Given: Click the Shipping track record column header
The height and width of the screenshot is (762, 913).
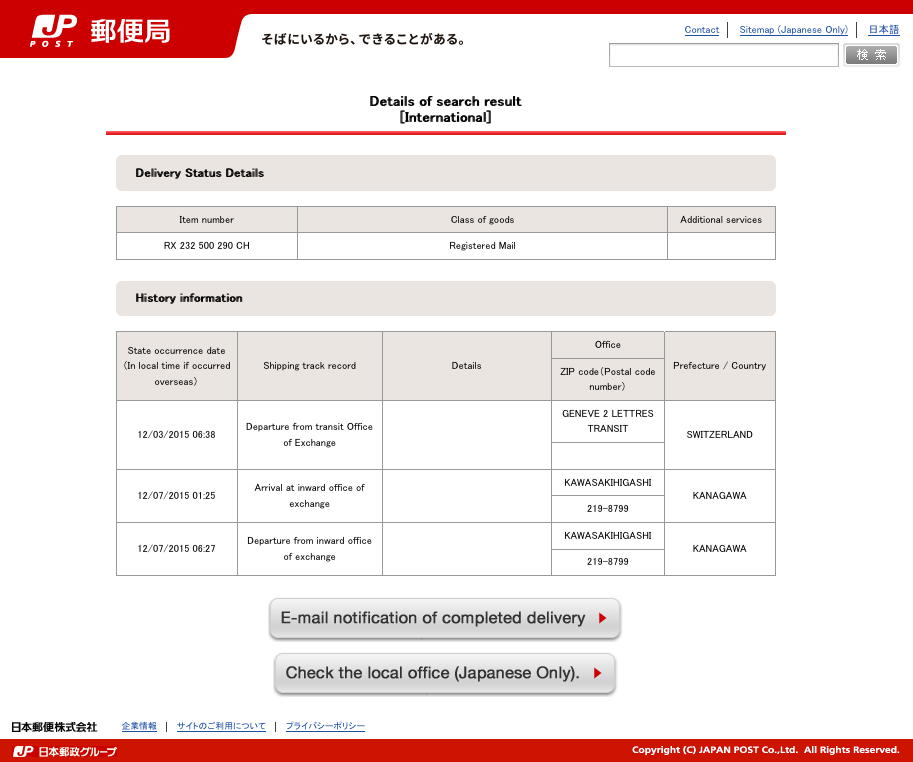Looking at the screenshot, I should click(309, 366).
